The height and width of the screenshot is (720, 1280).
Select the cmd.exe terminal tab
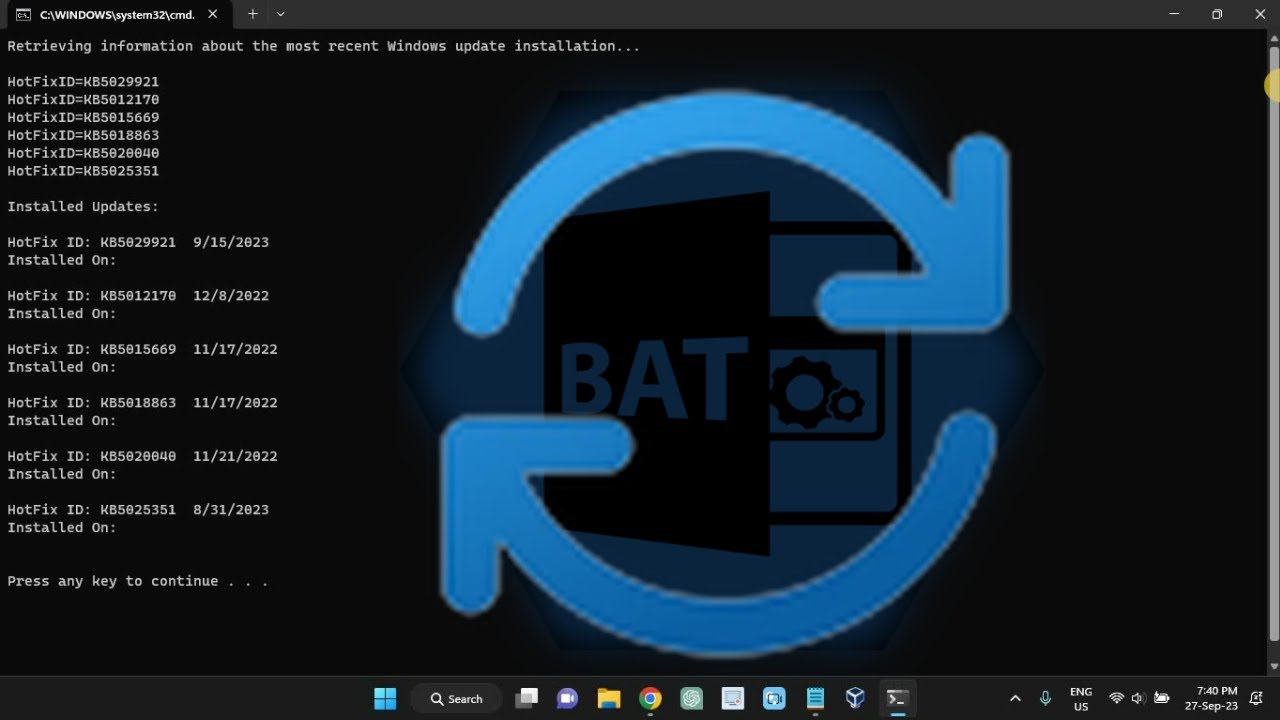[x=118, y=14]
